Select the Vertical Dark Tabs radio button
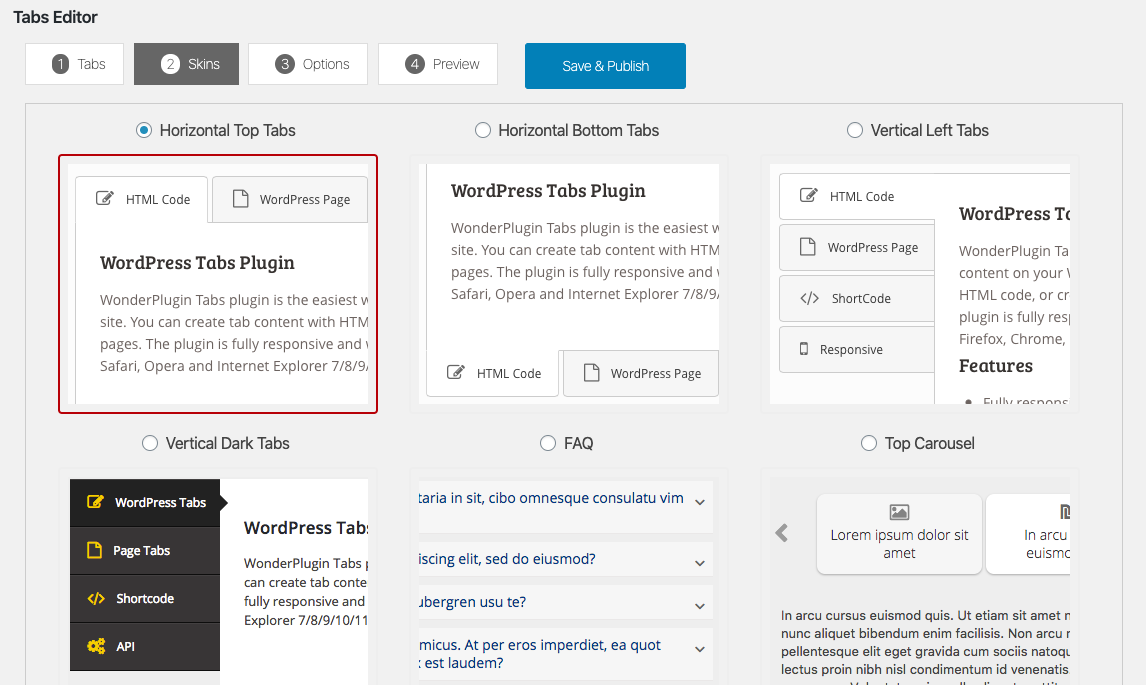The width and height of the screenshot is (1146, 685). [150, 443]
